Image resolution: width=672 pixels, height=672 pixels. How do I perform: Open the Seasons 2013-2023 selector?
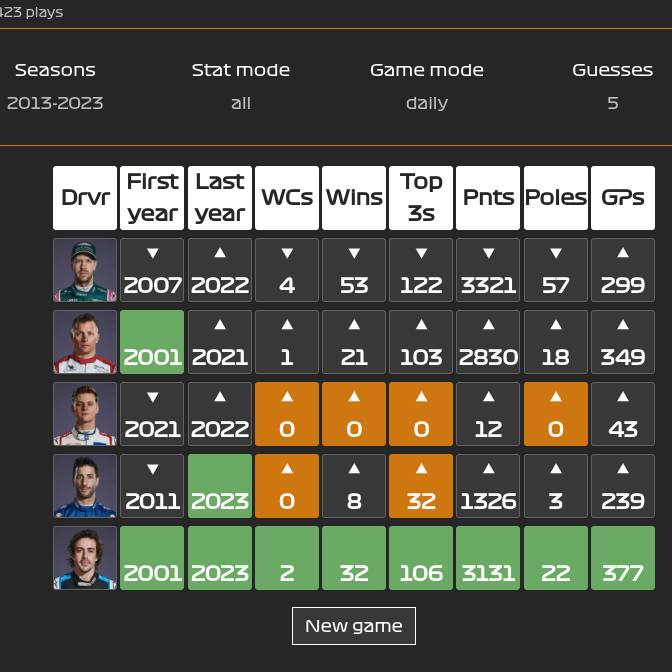coord(55,103)
